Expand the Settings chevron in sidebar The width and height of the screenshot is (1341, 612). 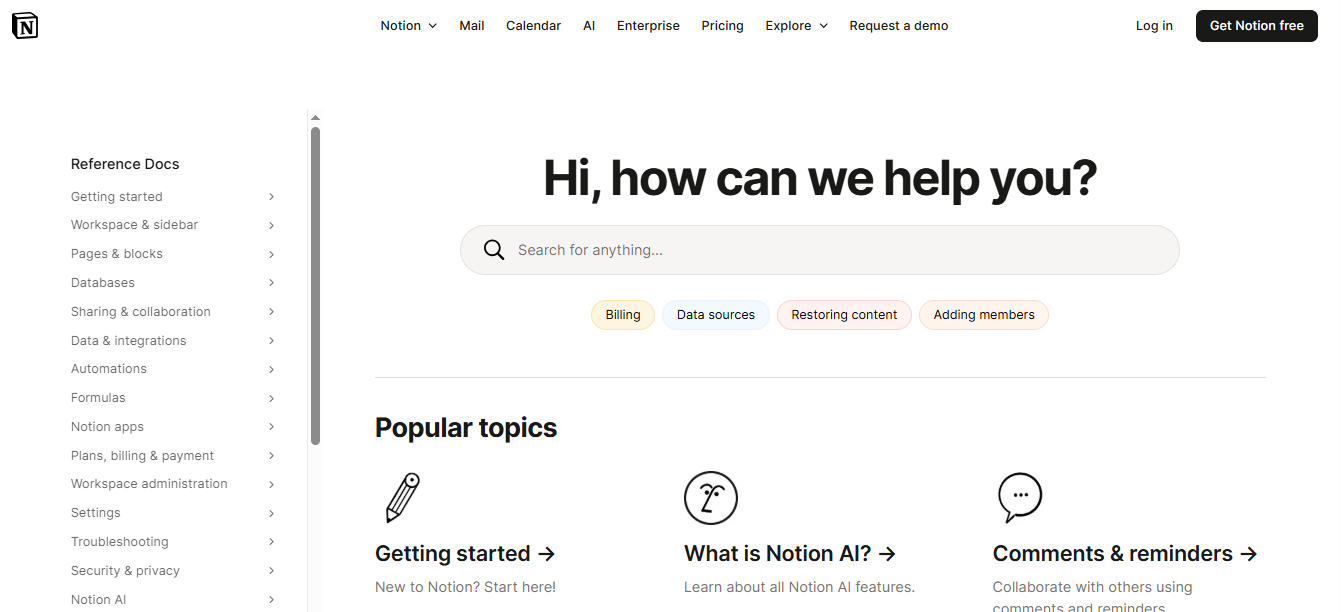(x=271, y=513)
